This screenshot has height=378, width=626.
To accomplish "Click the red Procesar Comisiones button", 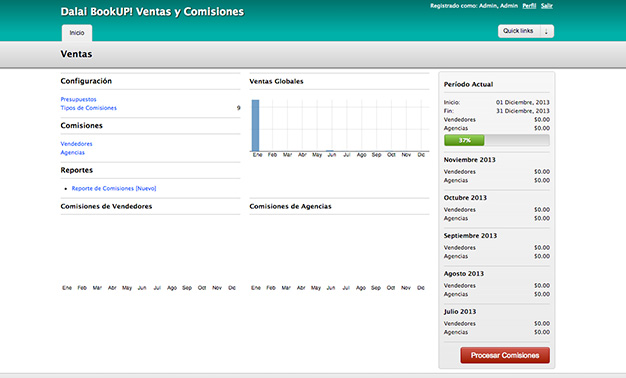I will tap(505, 355).
